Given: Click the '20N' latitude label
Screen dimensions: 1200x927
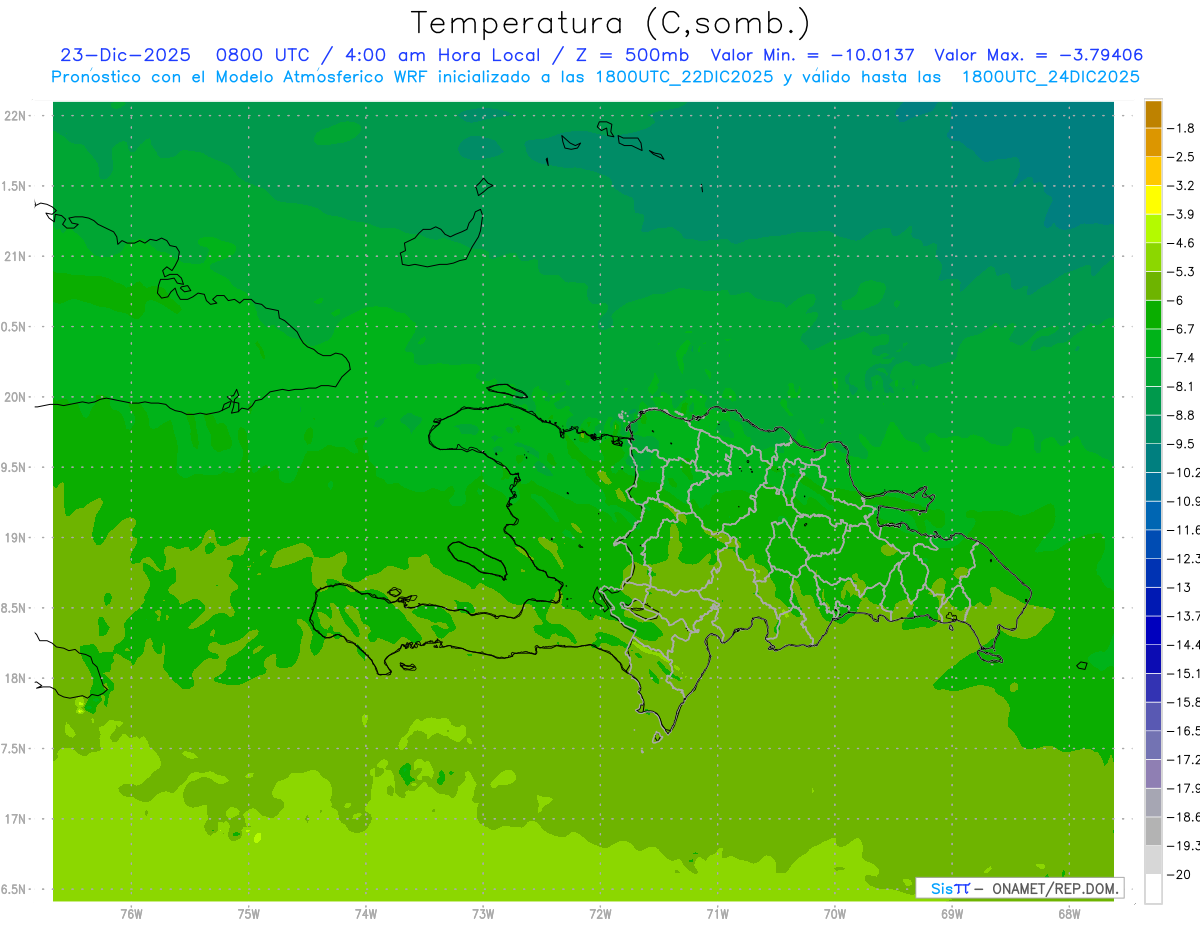Looking at the screenshot, I should tap(14, 397).
